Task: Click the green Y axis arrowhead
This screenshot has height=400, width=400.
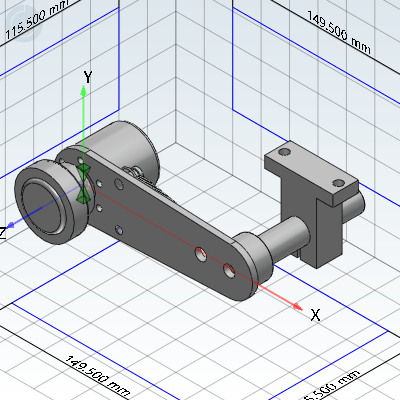Action: [83, 91]
